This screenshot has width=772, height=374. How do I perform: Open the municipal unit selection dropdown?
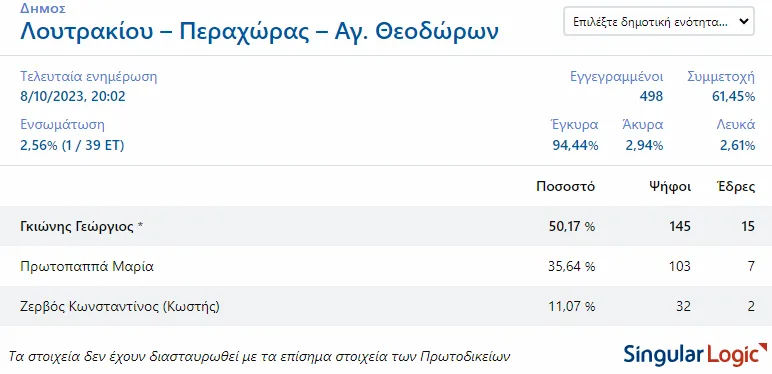click(x=659, y=21)
